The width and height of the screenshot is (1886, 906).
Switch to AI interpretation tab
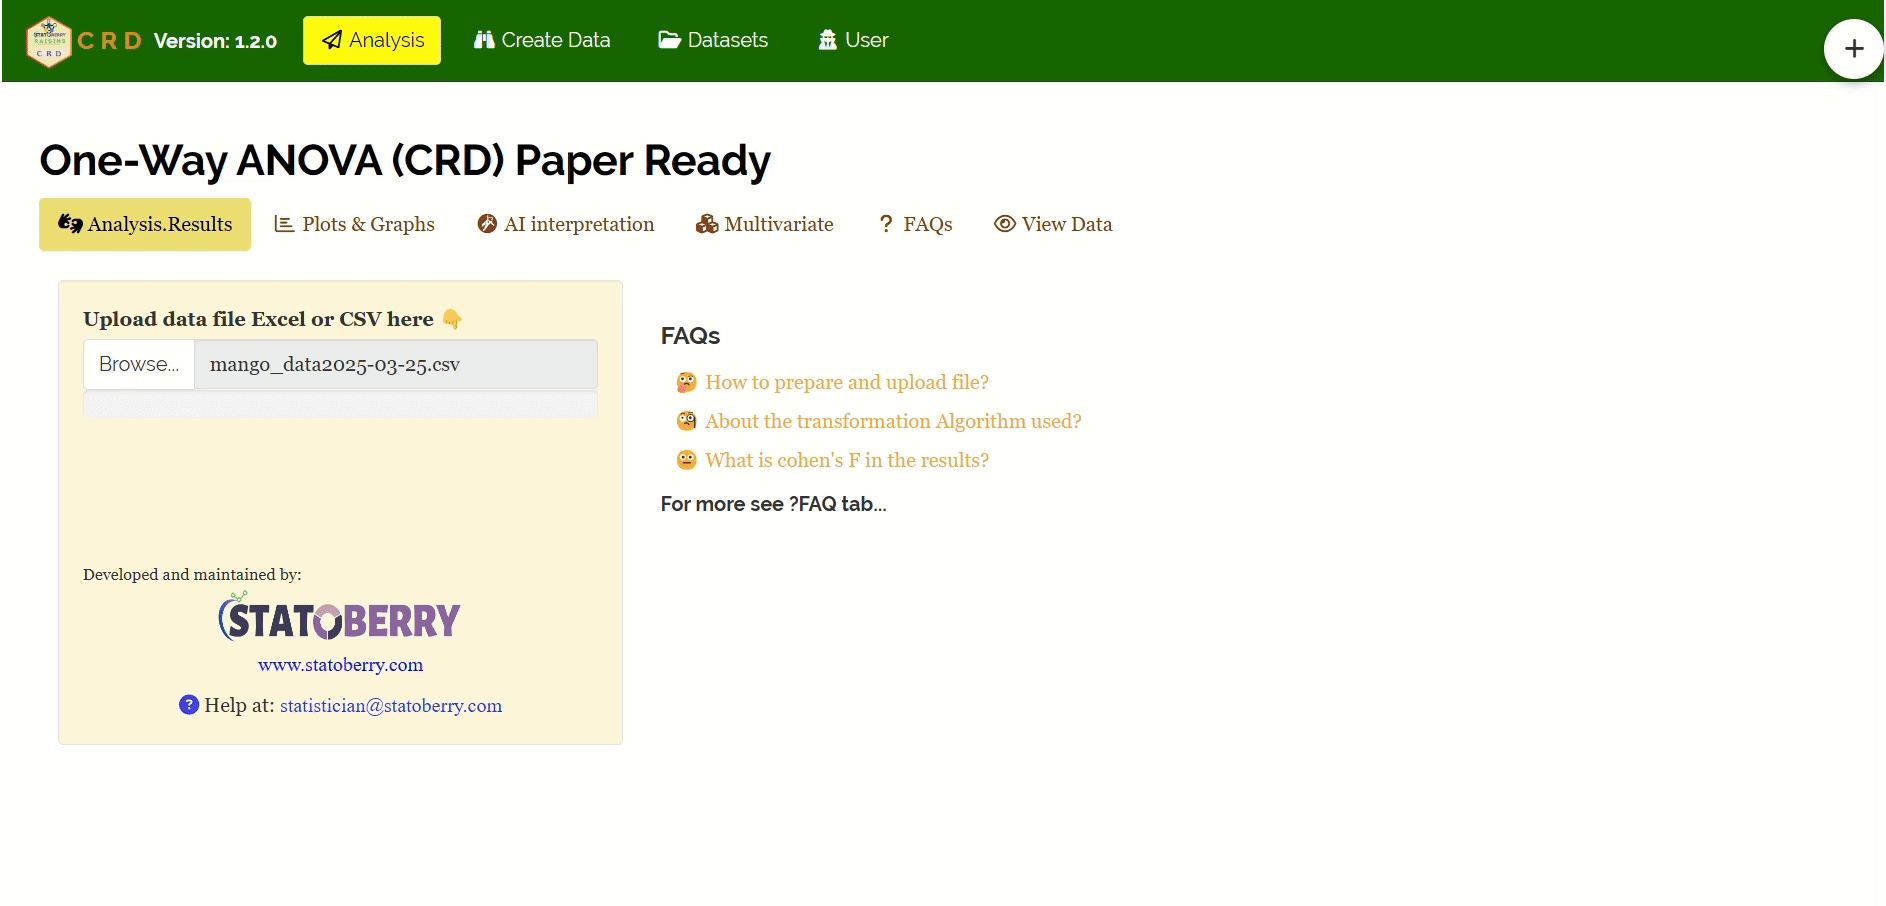point(566,225)
